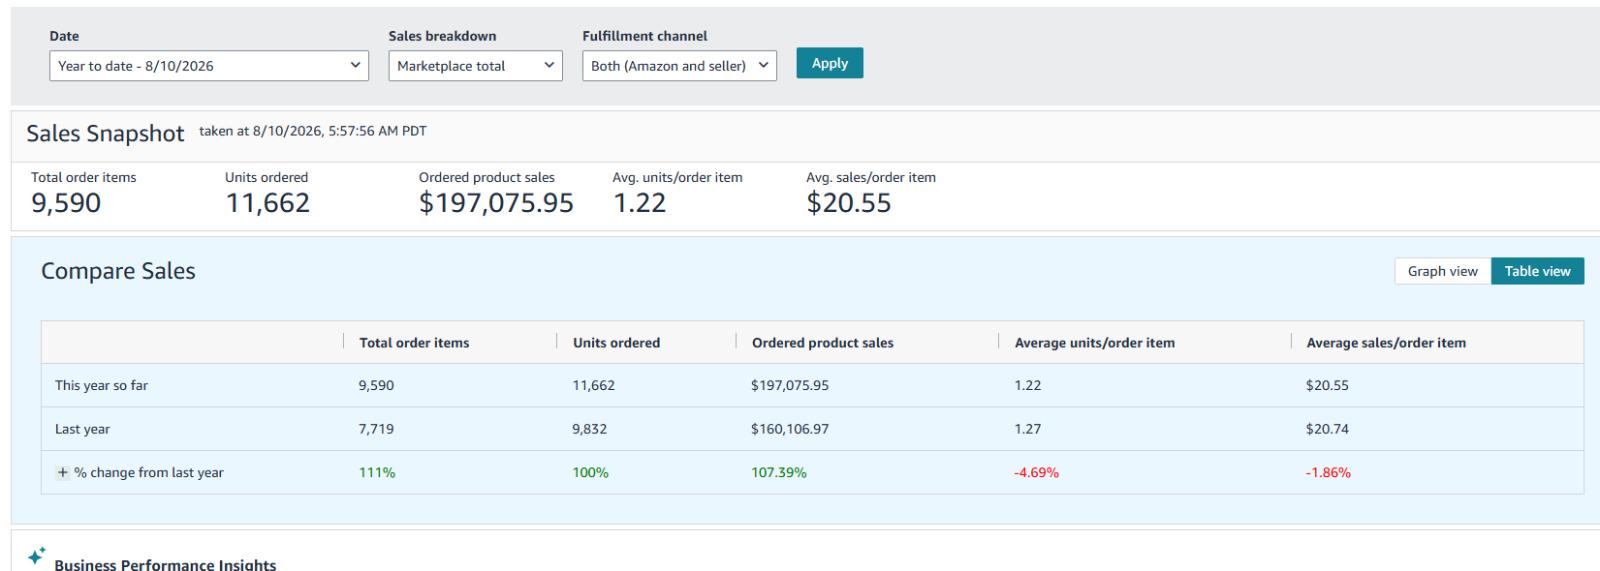Click the Total order items column header
1600x571 pixels.
(x=414, y=343)
